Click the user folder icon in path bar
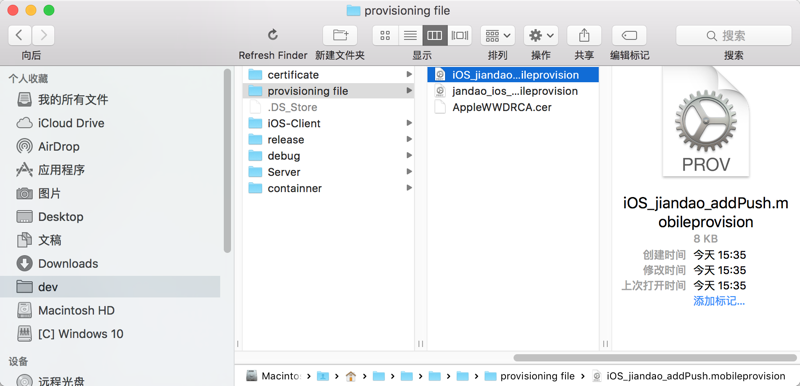The height and width of the screenshot is (386, 800). tap(323, 376)
